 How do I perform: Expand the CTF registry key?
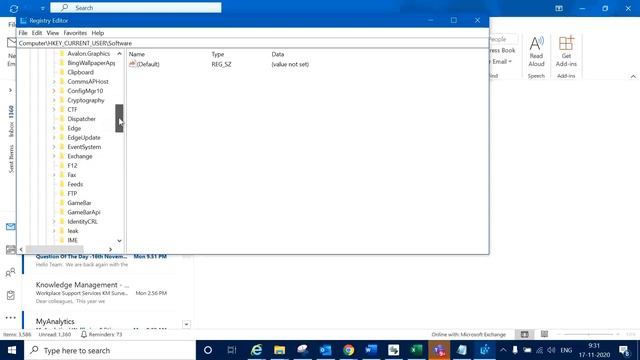[x=54, y=109]
